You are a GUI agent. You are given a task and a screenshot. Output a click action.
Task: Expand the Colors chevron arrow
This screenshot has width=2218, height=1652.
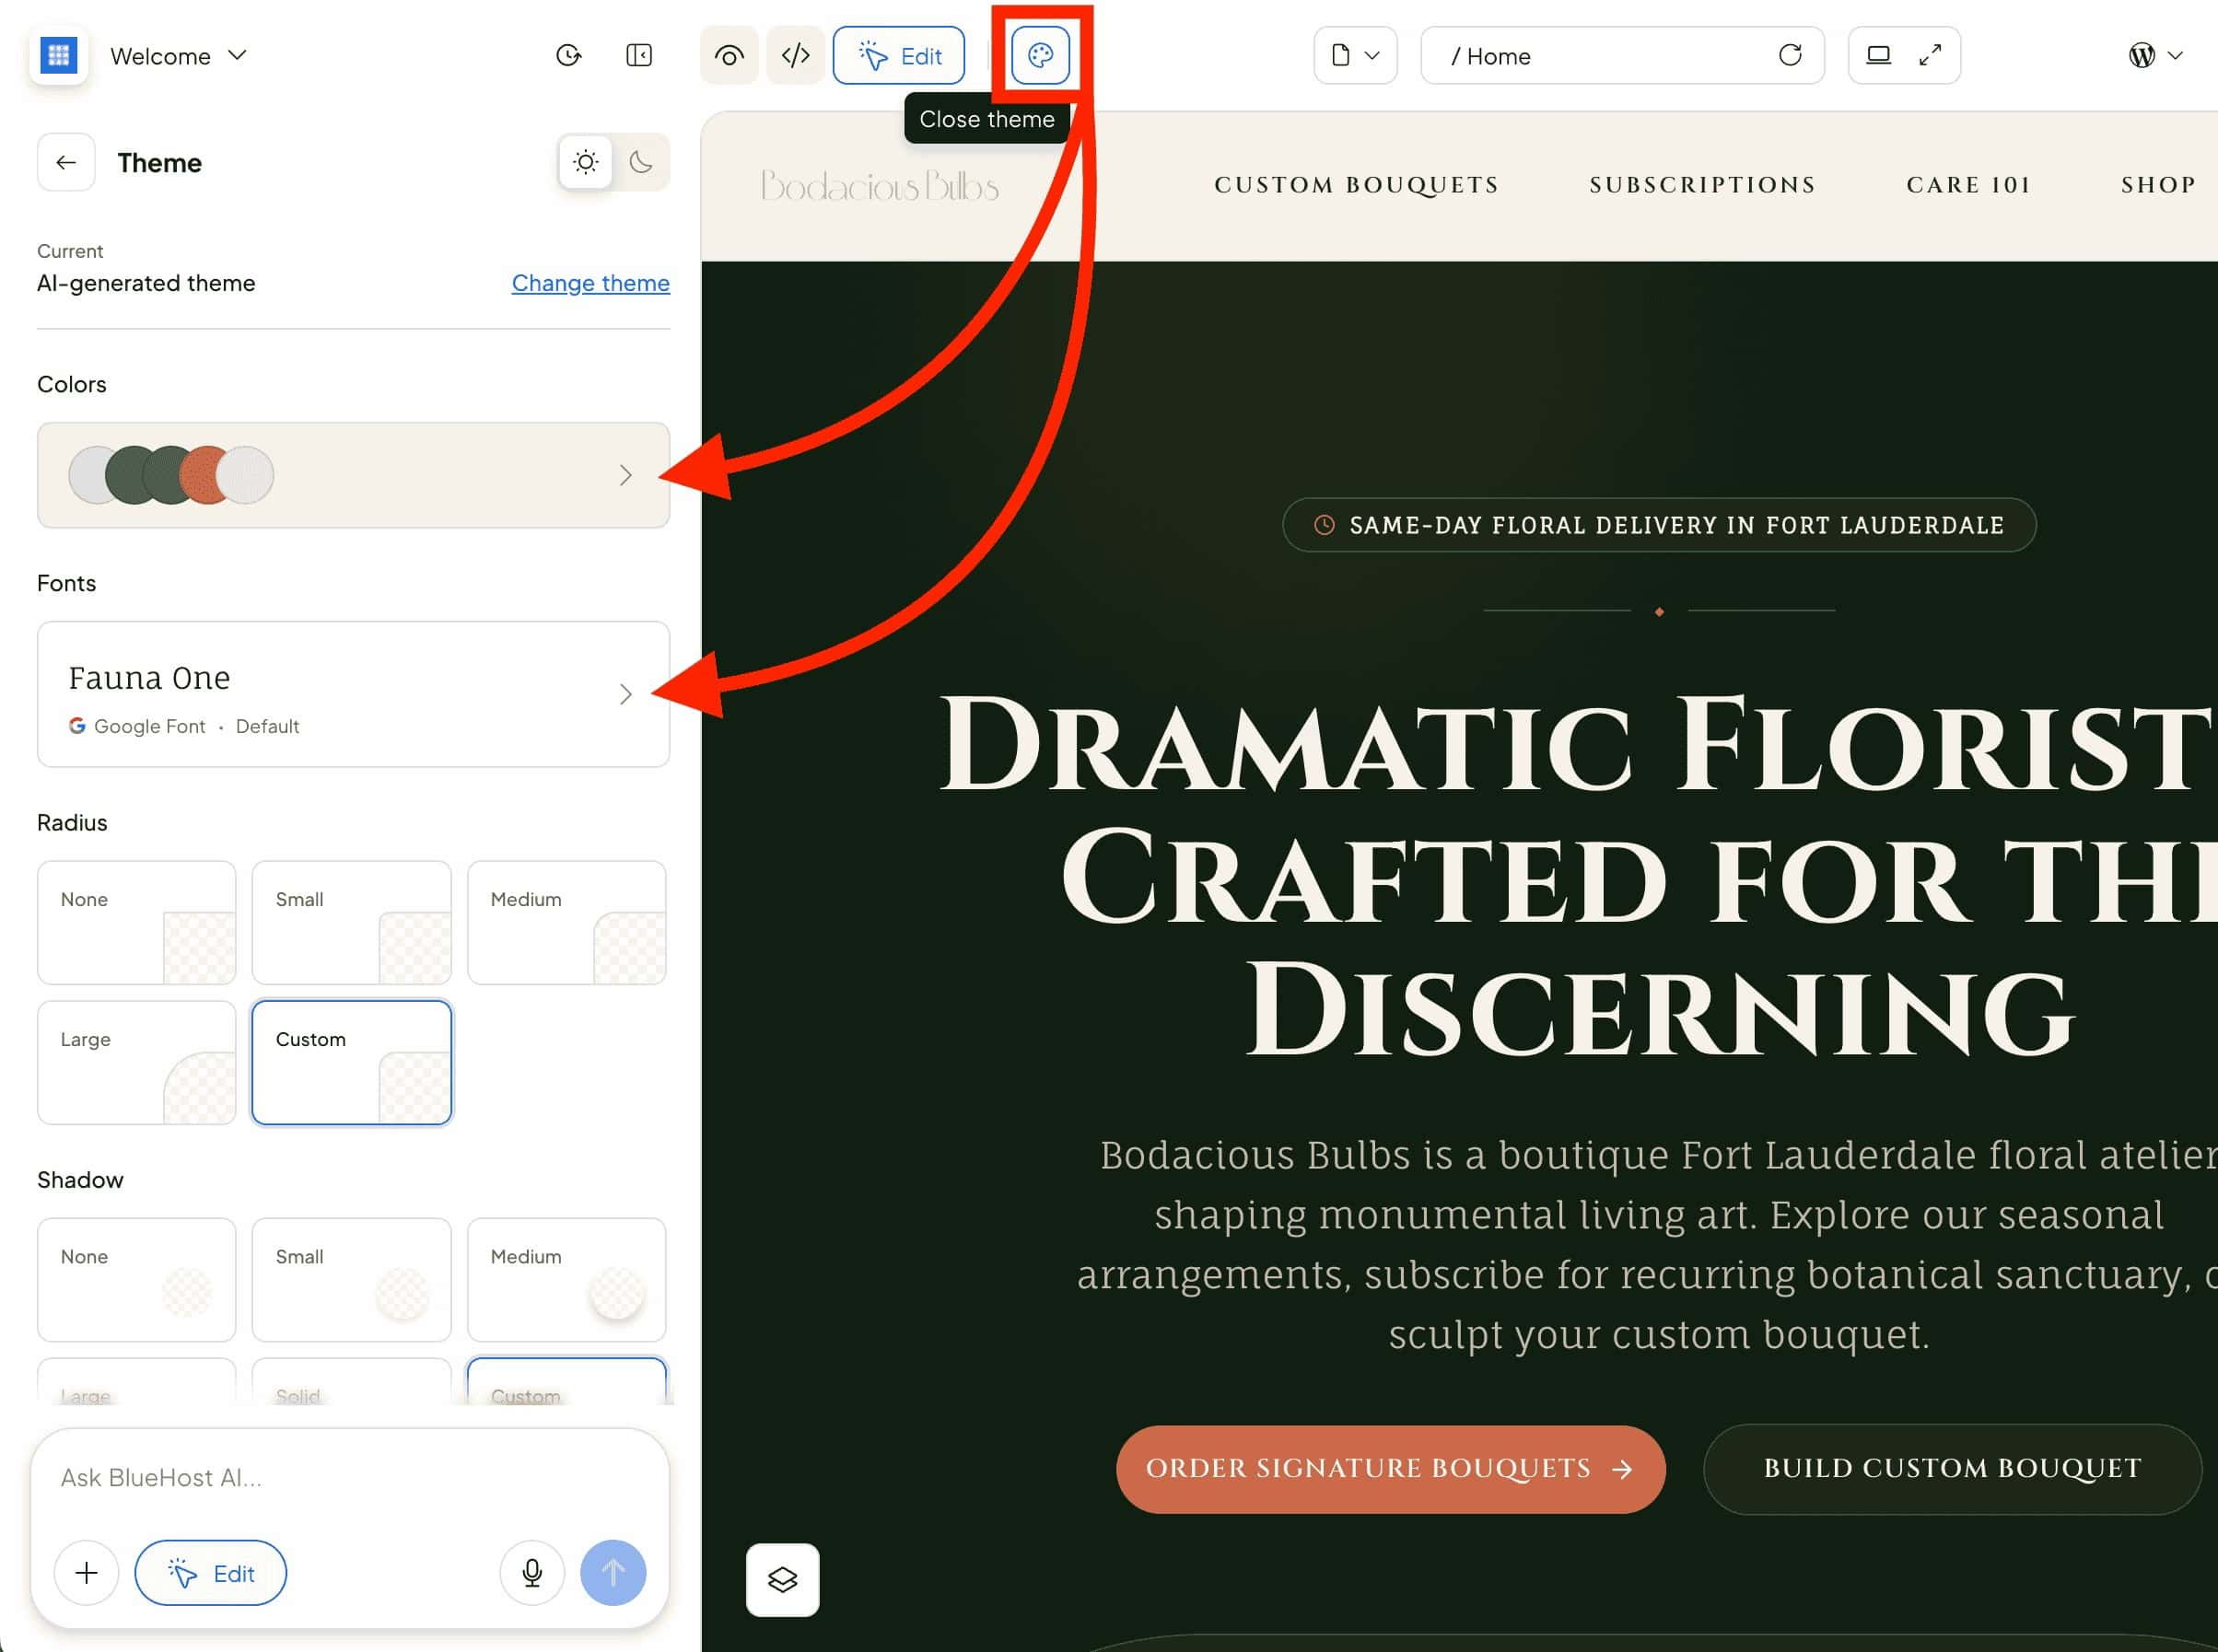(x=626, y=475)
